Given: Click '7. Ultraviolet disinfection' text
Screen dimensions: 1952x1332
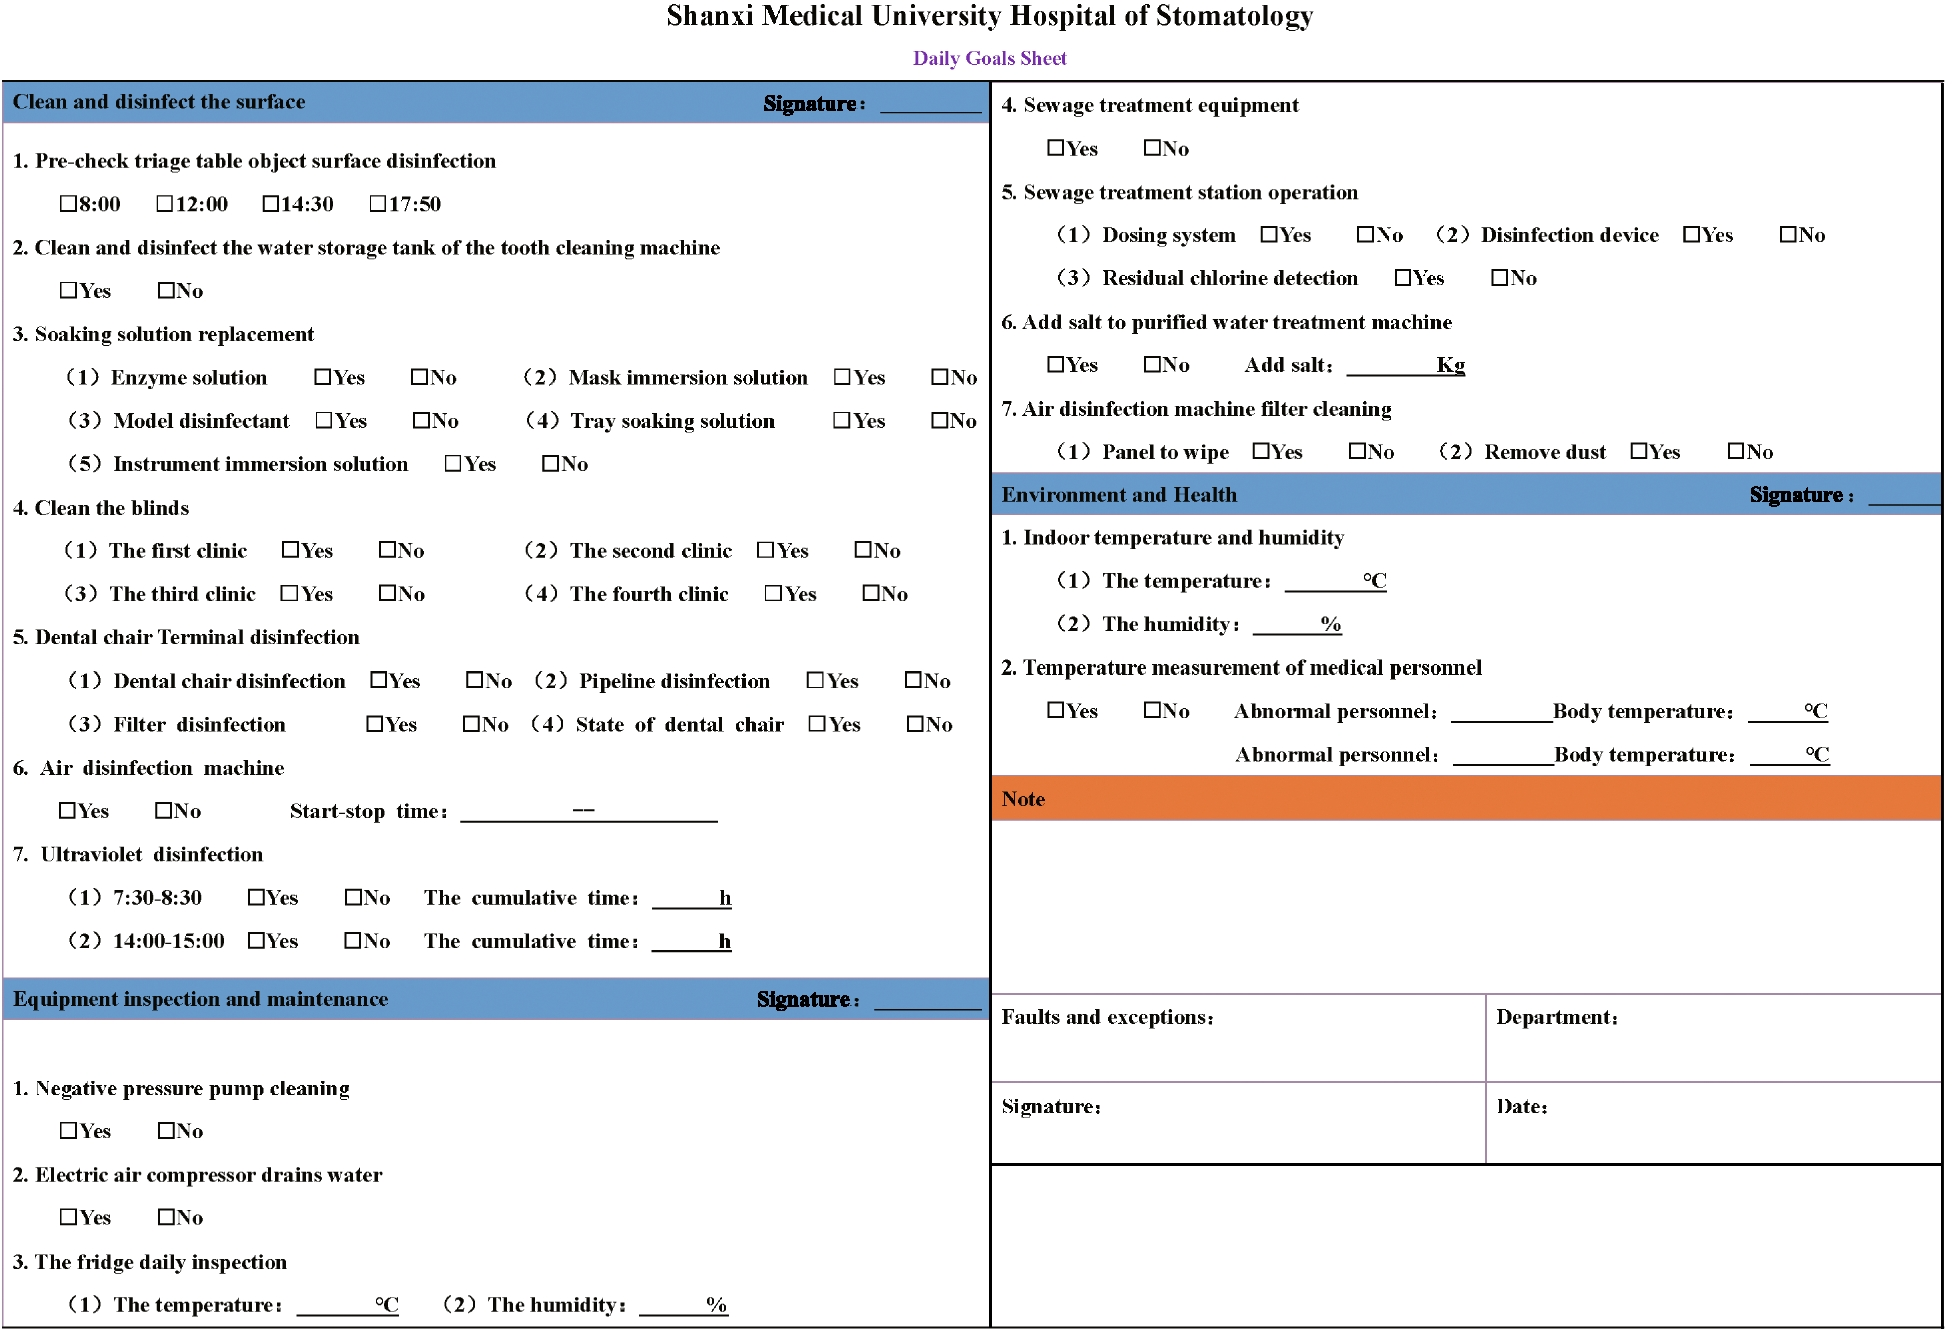Looking at the screenshot, I should coord(138,854).
